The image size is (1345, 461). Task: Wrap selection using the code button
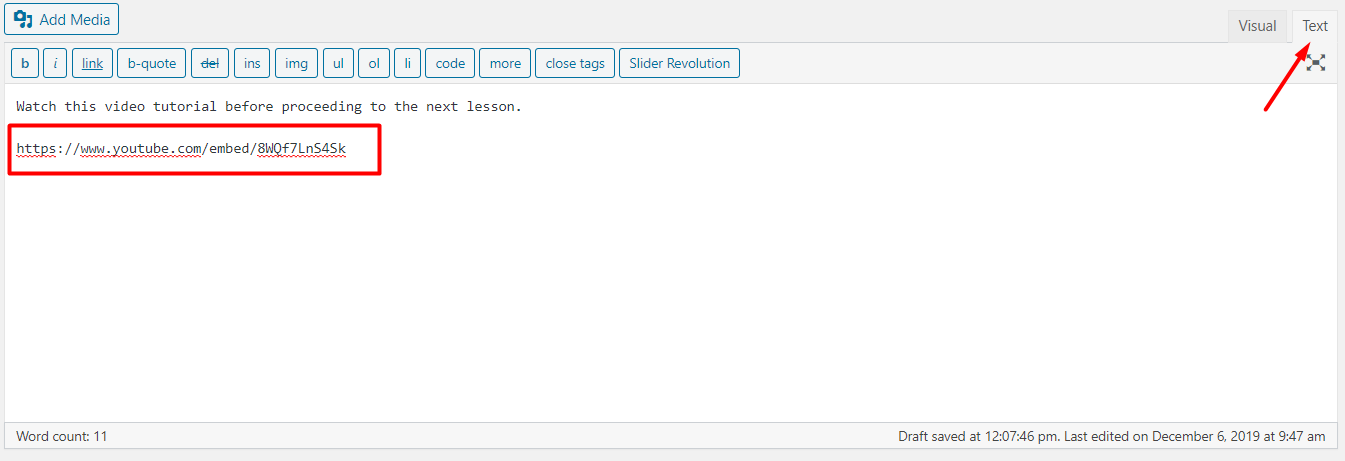pos(450,63)
